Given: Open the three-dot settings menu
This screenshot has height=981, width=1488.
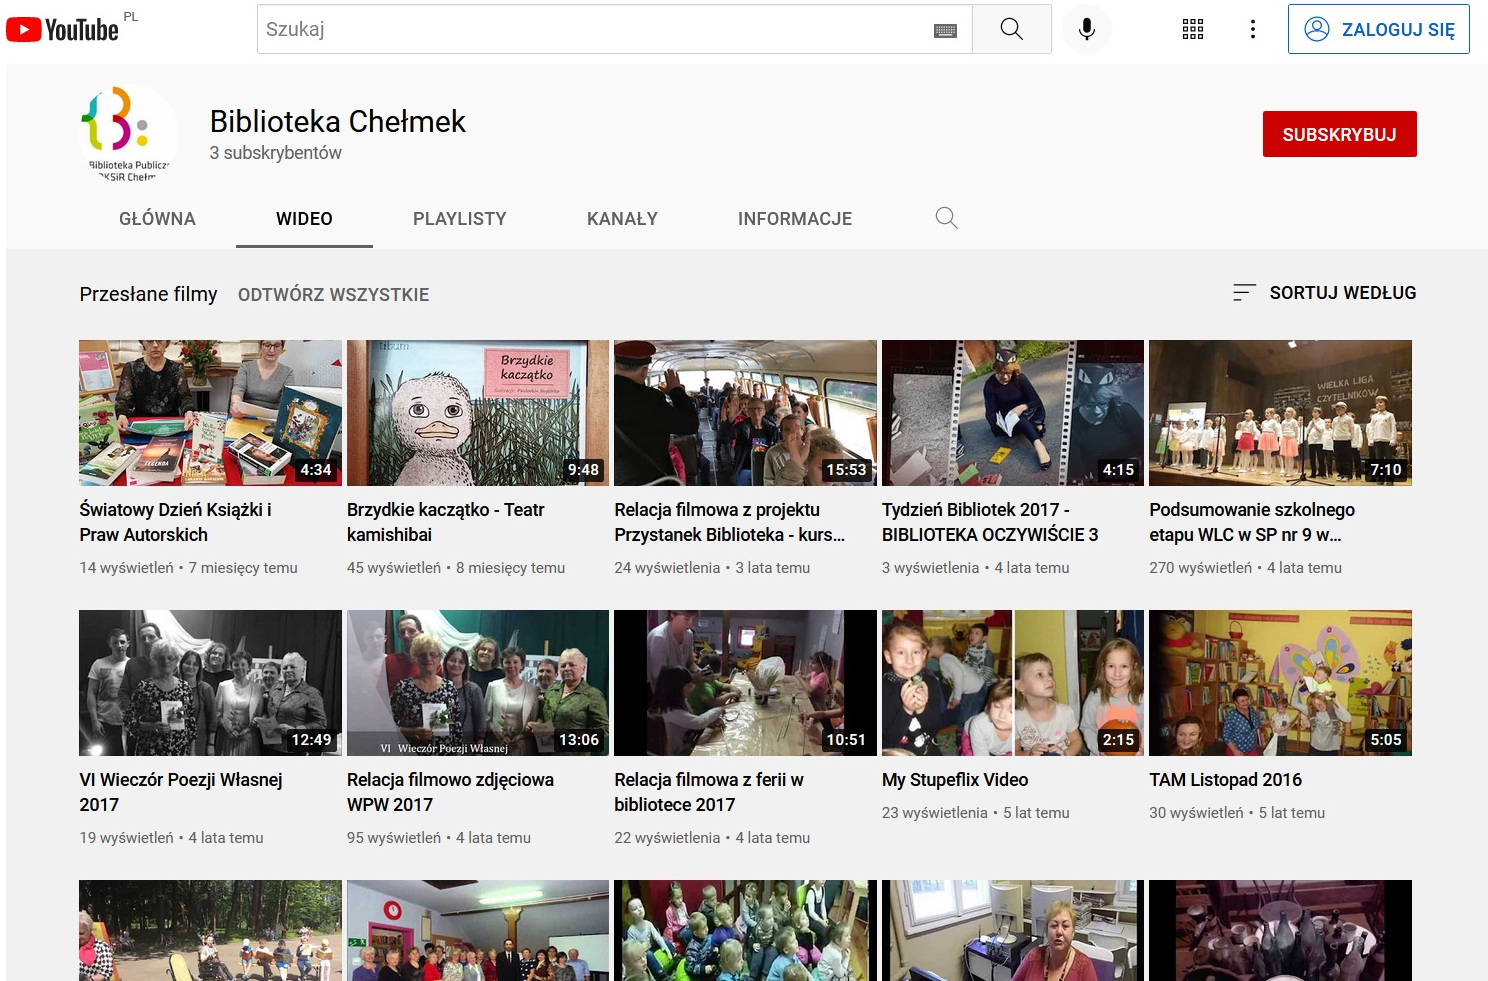Looking at the screenshot, I should pos(1252,29).
